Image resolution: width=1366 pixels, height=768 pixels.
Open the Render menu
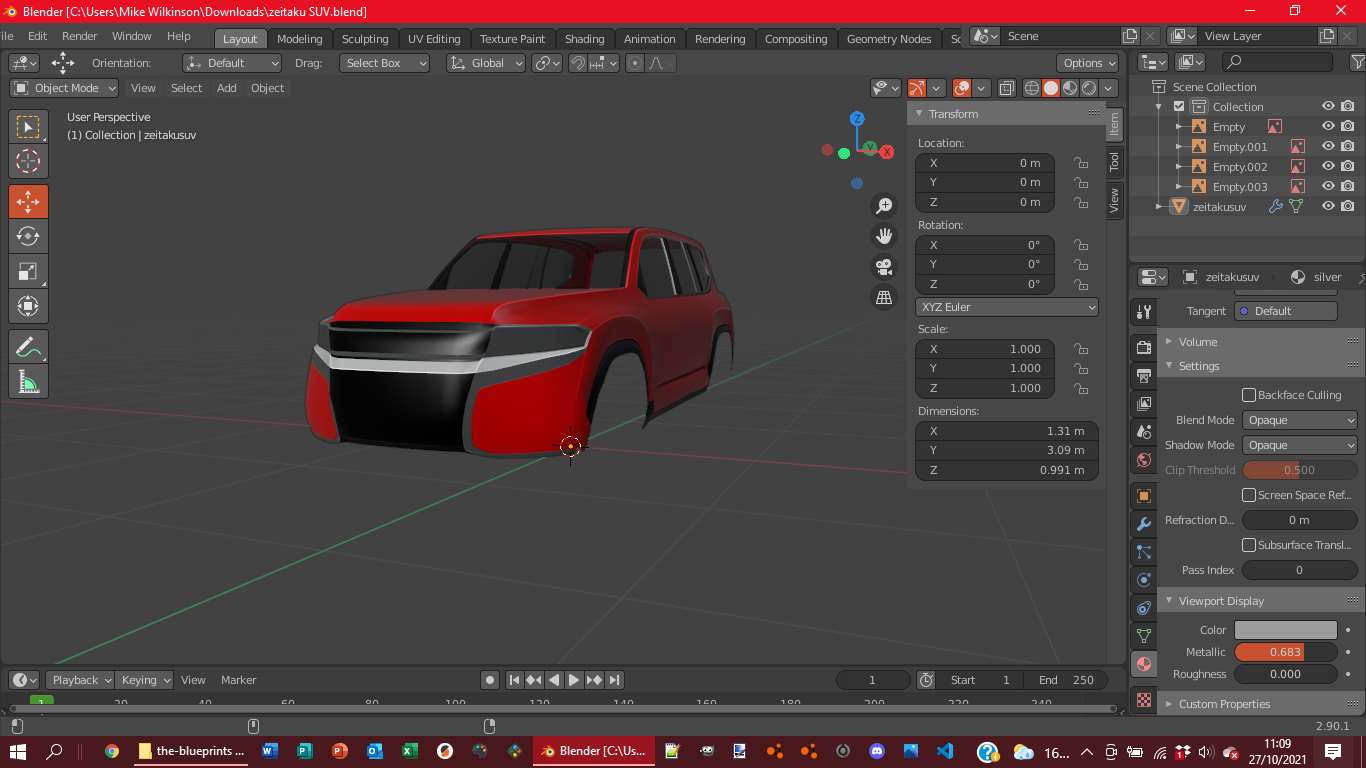click(x=80, y=36)
